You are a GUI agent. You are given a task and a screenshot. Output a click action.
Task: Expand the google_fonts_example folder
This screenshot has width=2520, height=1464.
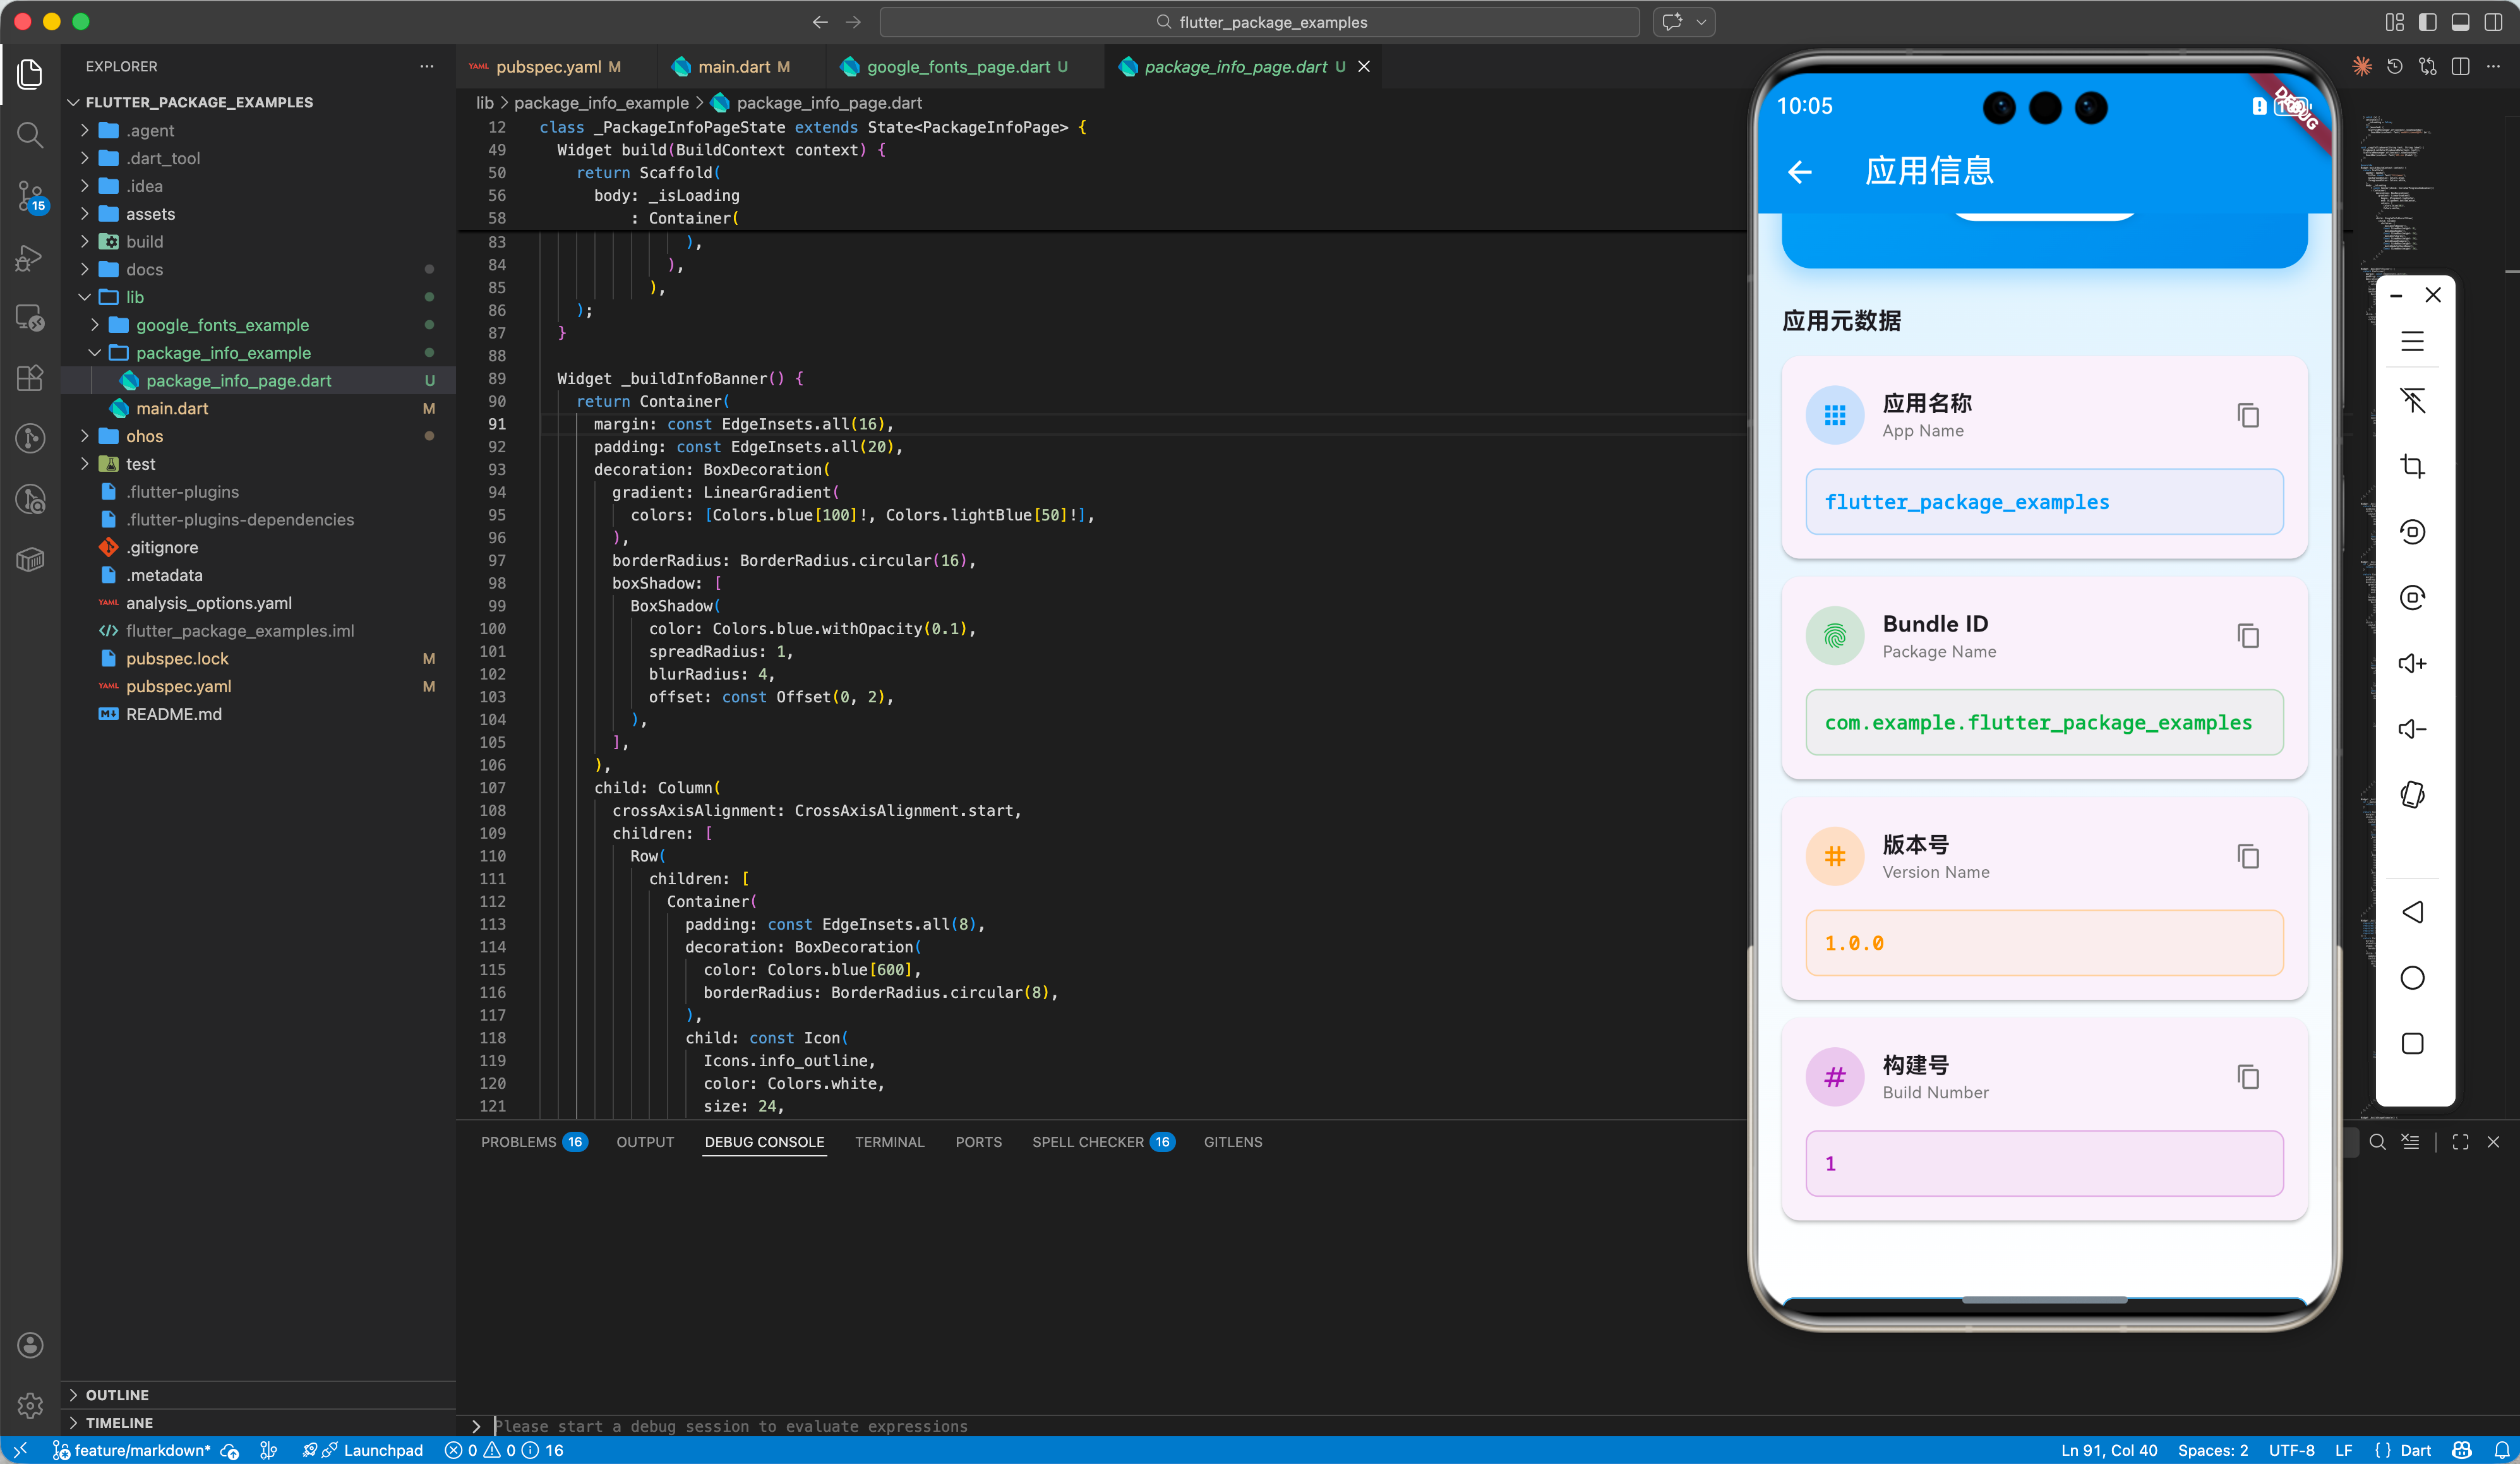click(222, 325)
